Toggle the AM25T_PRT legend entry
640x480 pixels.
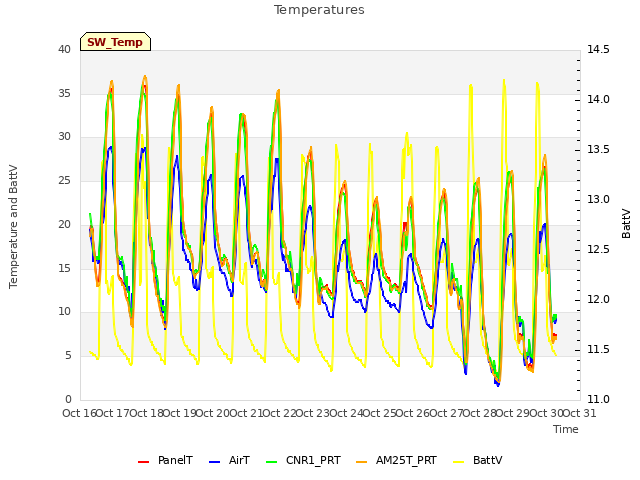pos(396,460)
